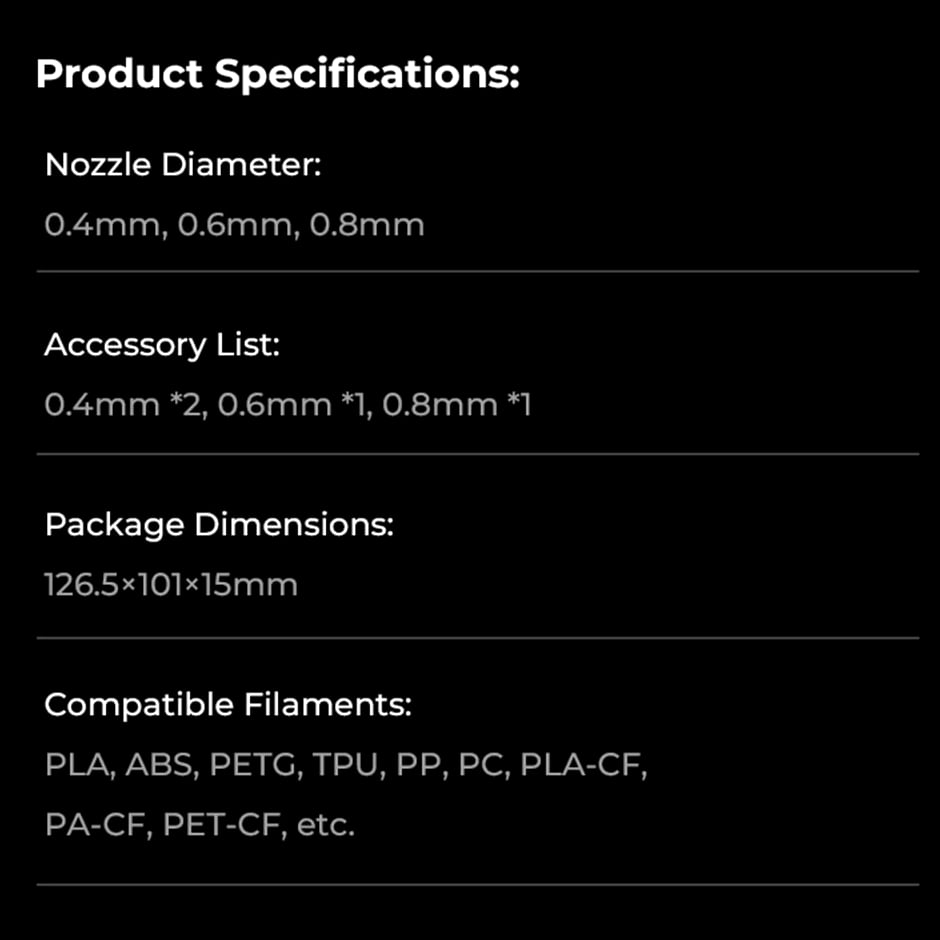Select the Package Dimensions label
The image size is (940, 940).
[x=219, y=525]
